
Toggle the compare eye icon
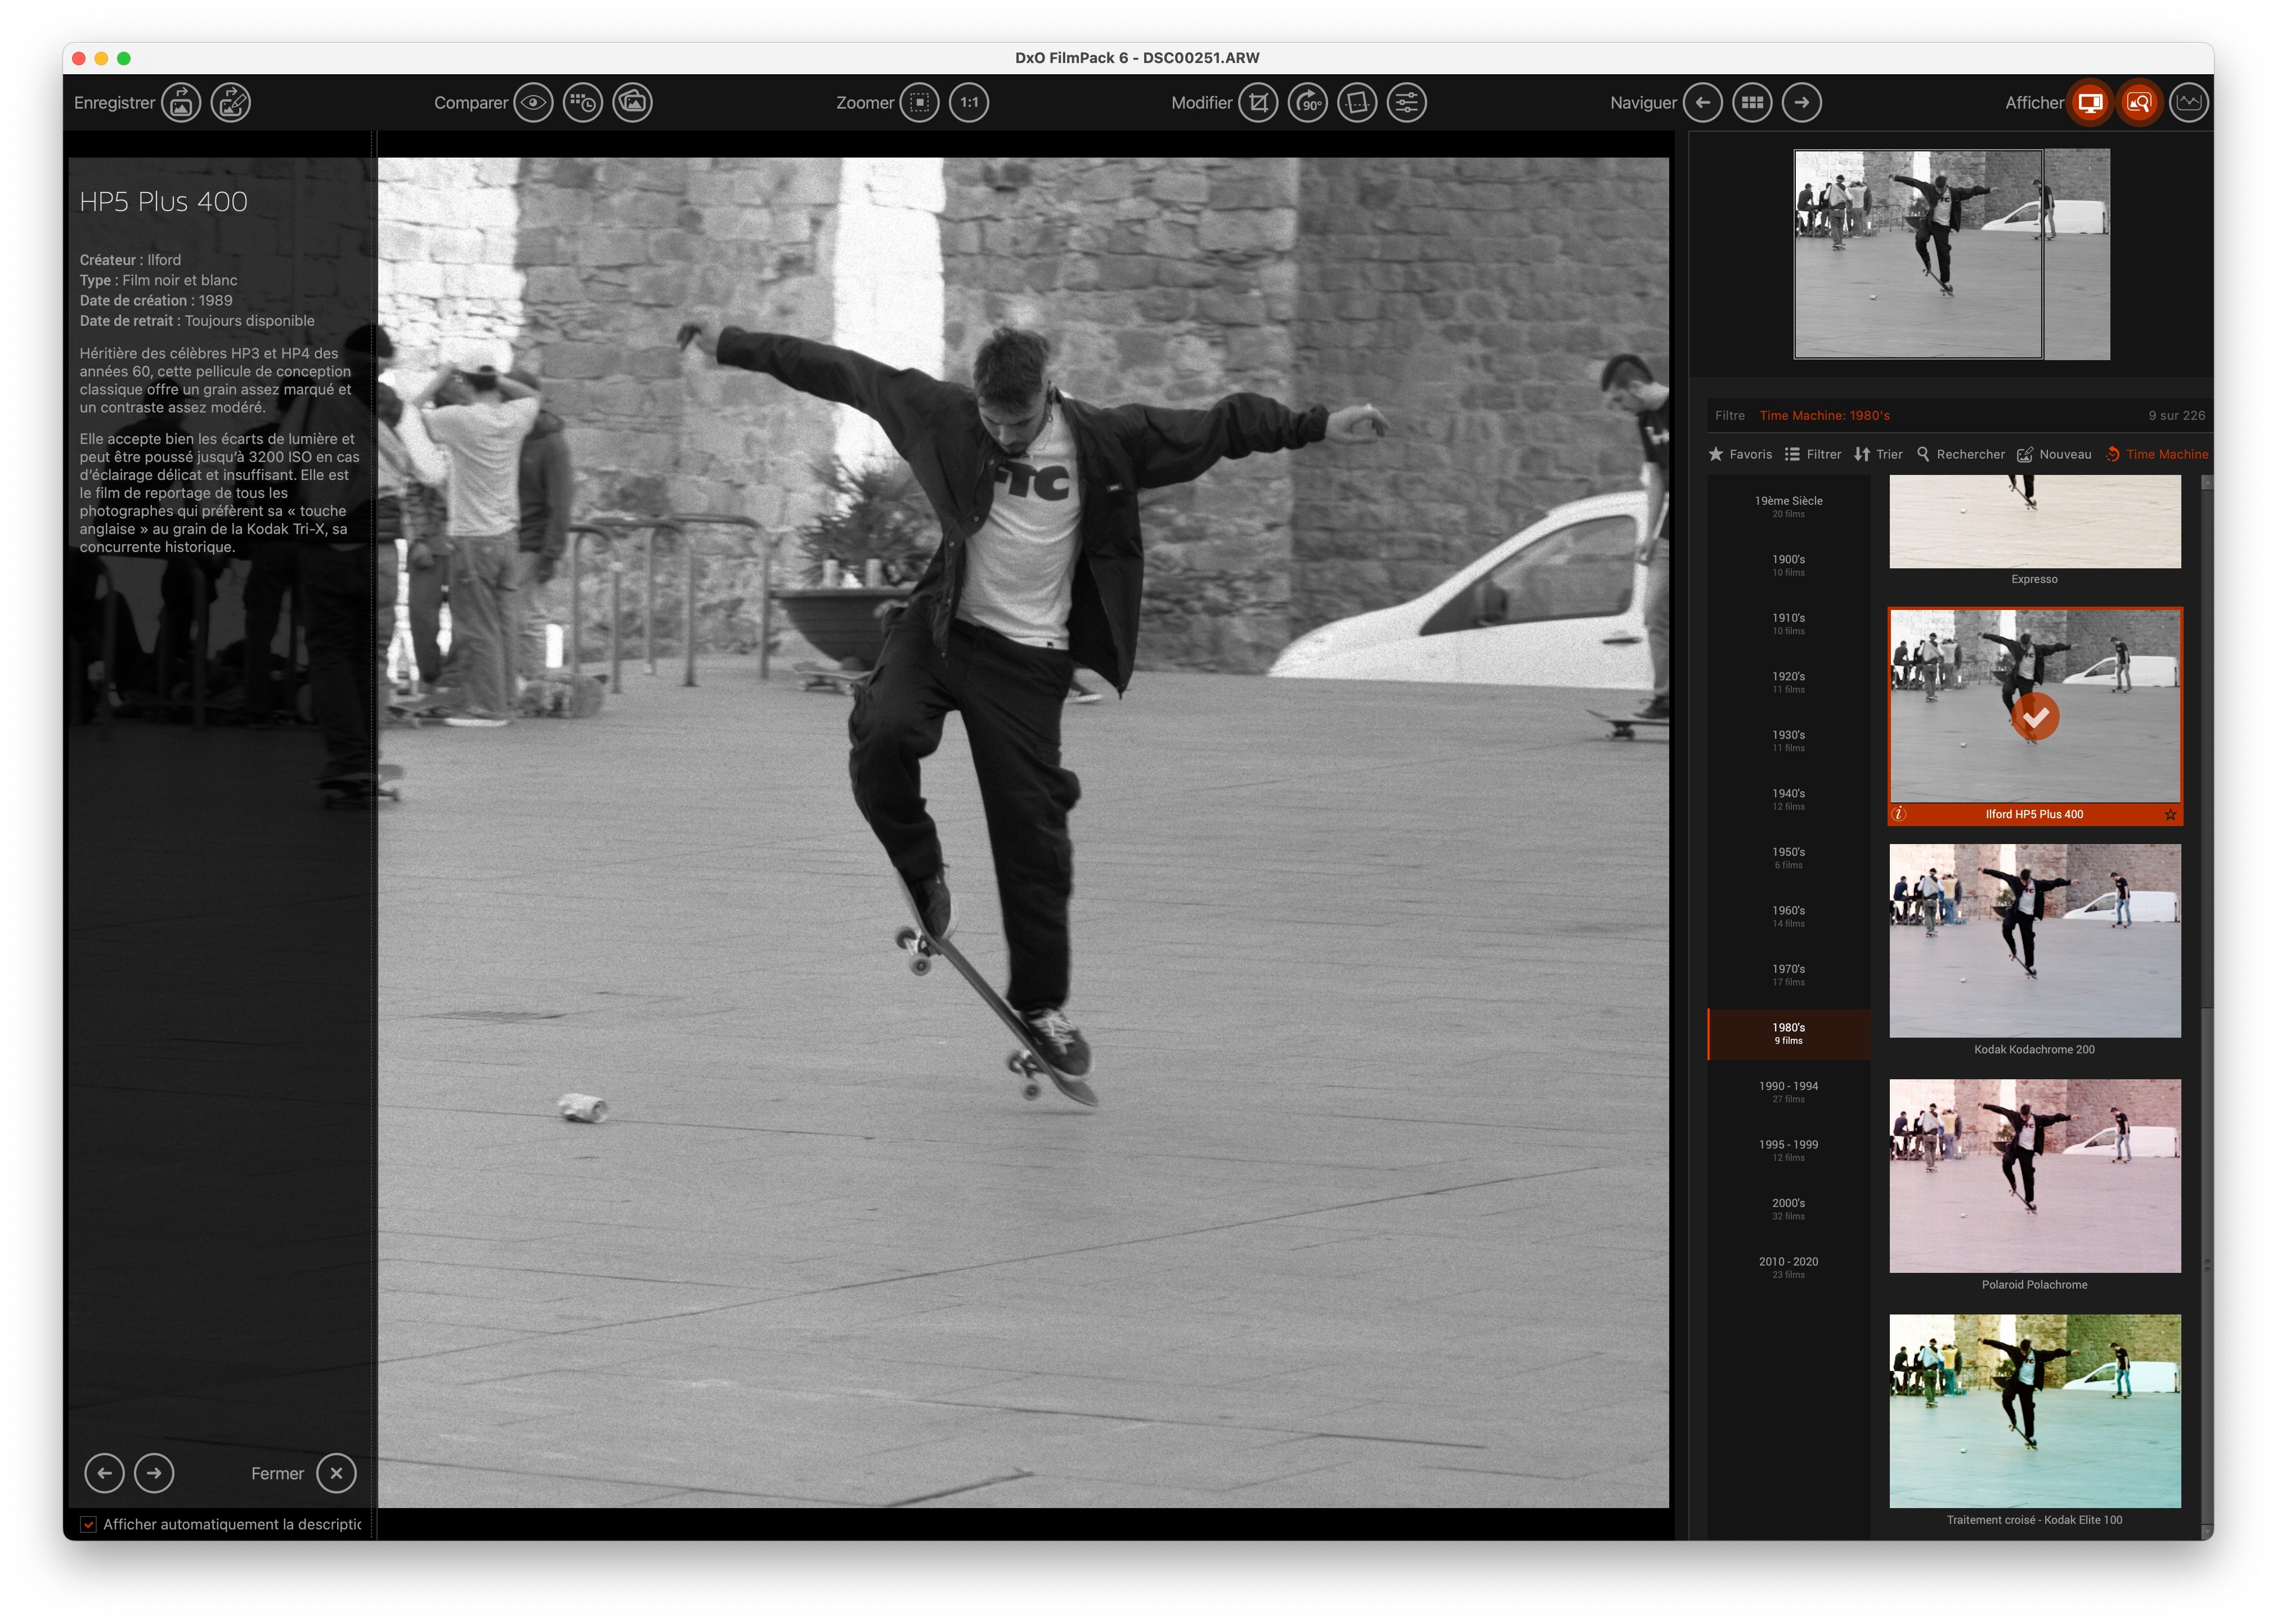(x=533, y=102)
